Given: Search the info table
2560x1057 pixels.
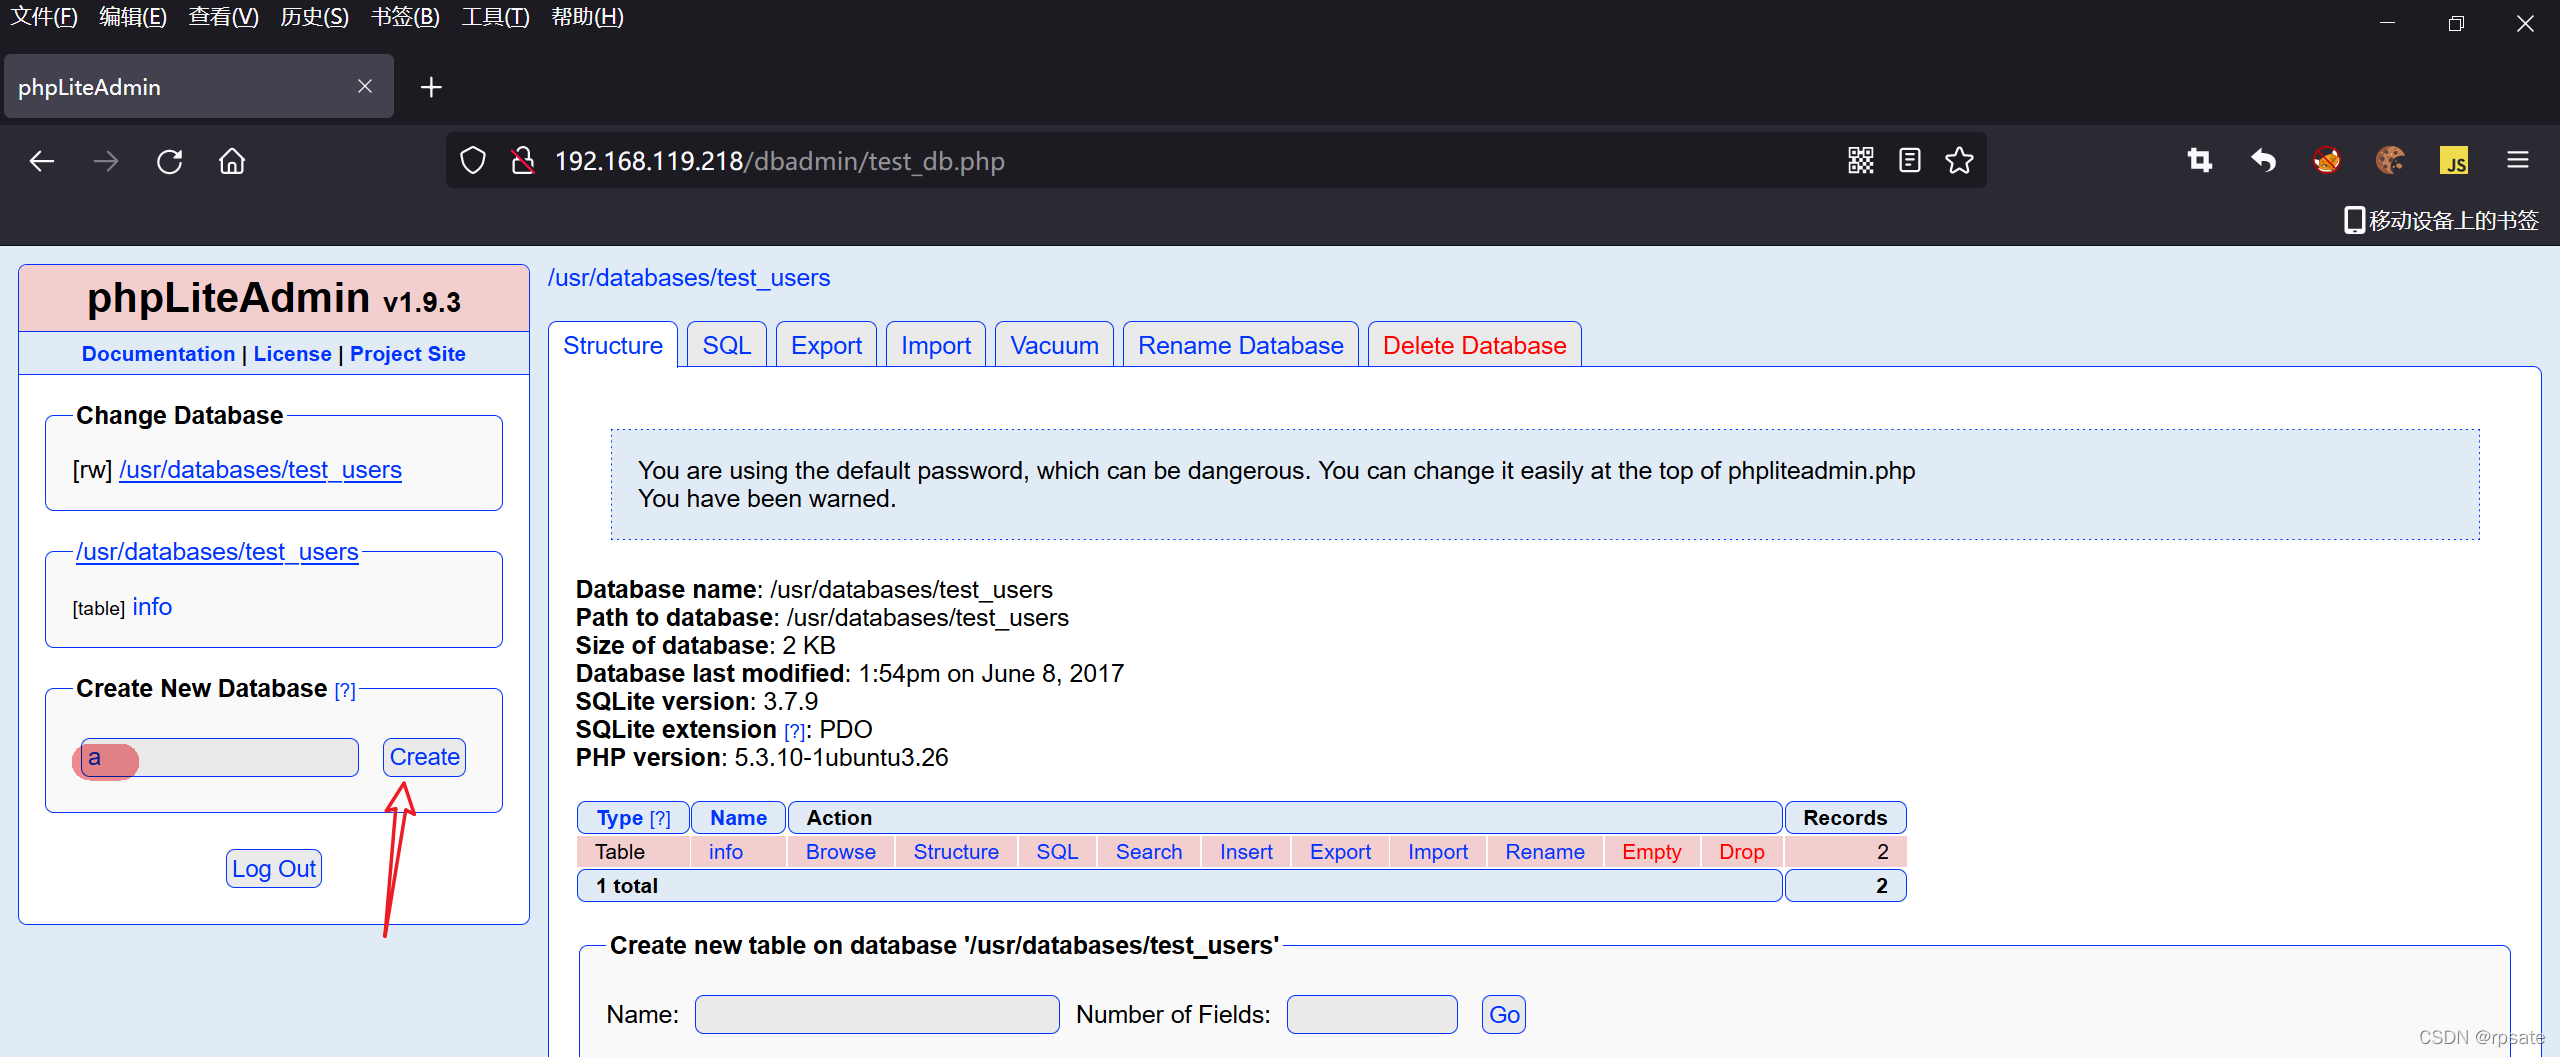Looking at the screenshot, I should pos(1149,852).
